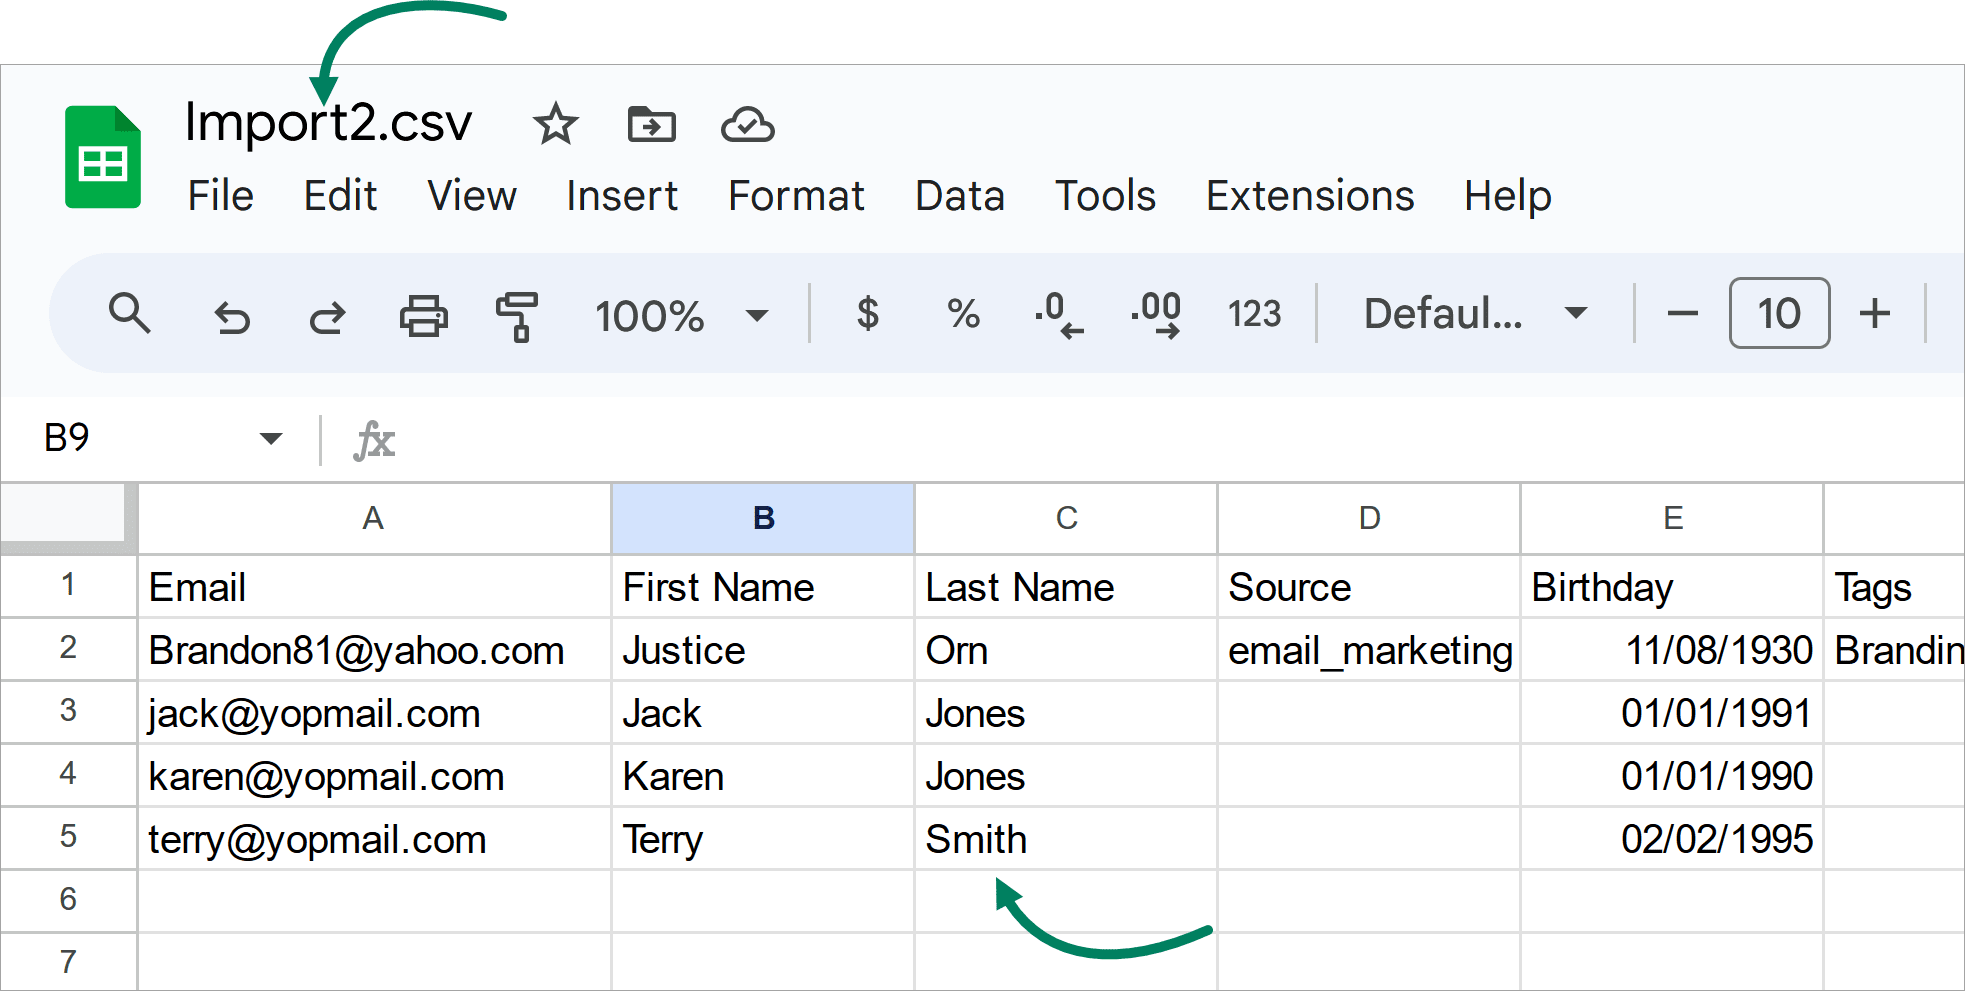Open more number formats (123)

tap(1253, 315)
